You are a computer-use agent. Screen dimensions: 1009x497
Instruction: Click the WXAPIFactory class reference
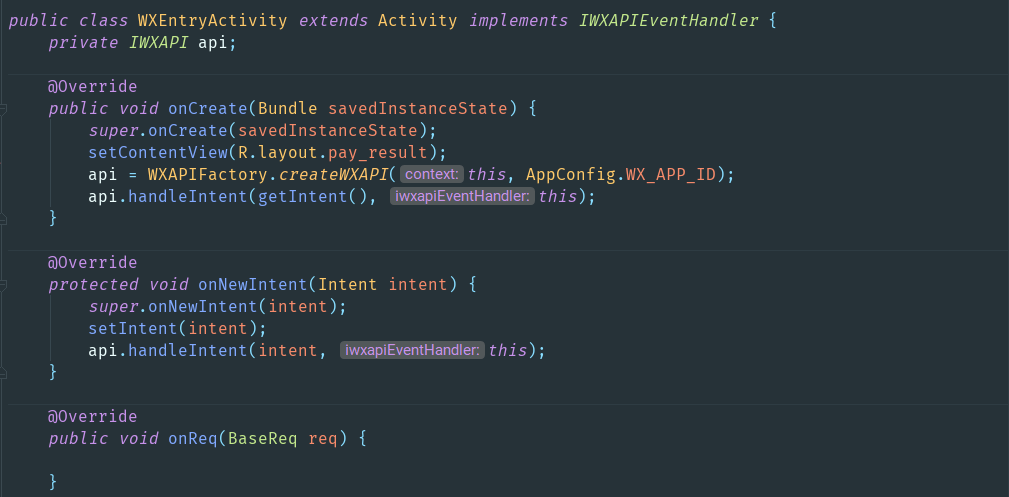click(x=208, y=174)
